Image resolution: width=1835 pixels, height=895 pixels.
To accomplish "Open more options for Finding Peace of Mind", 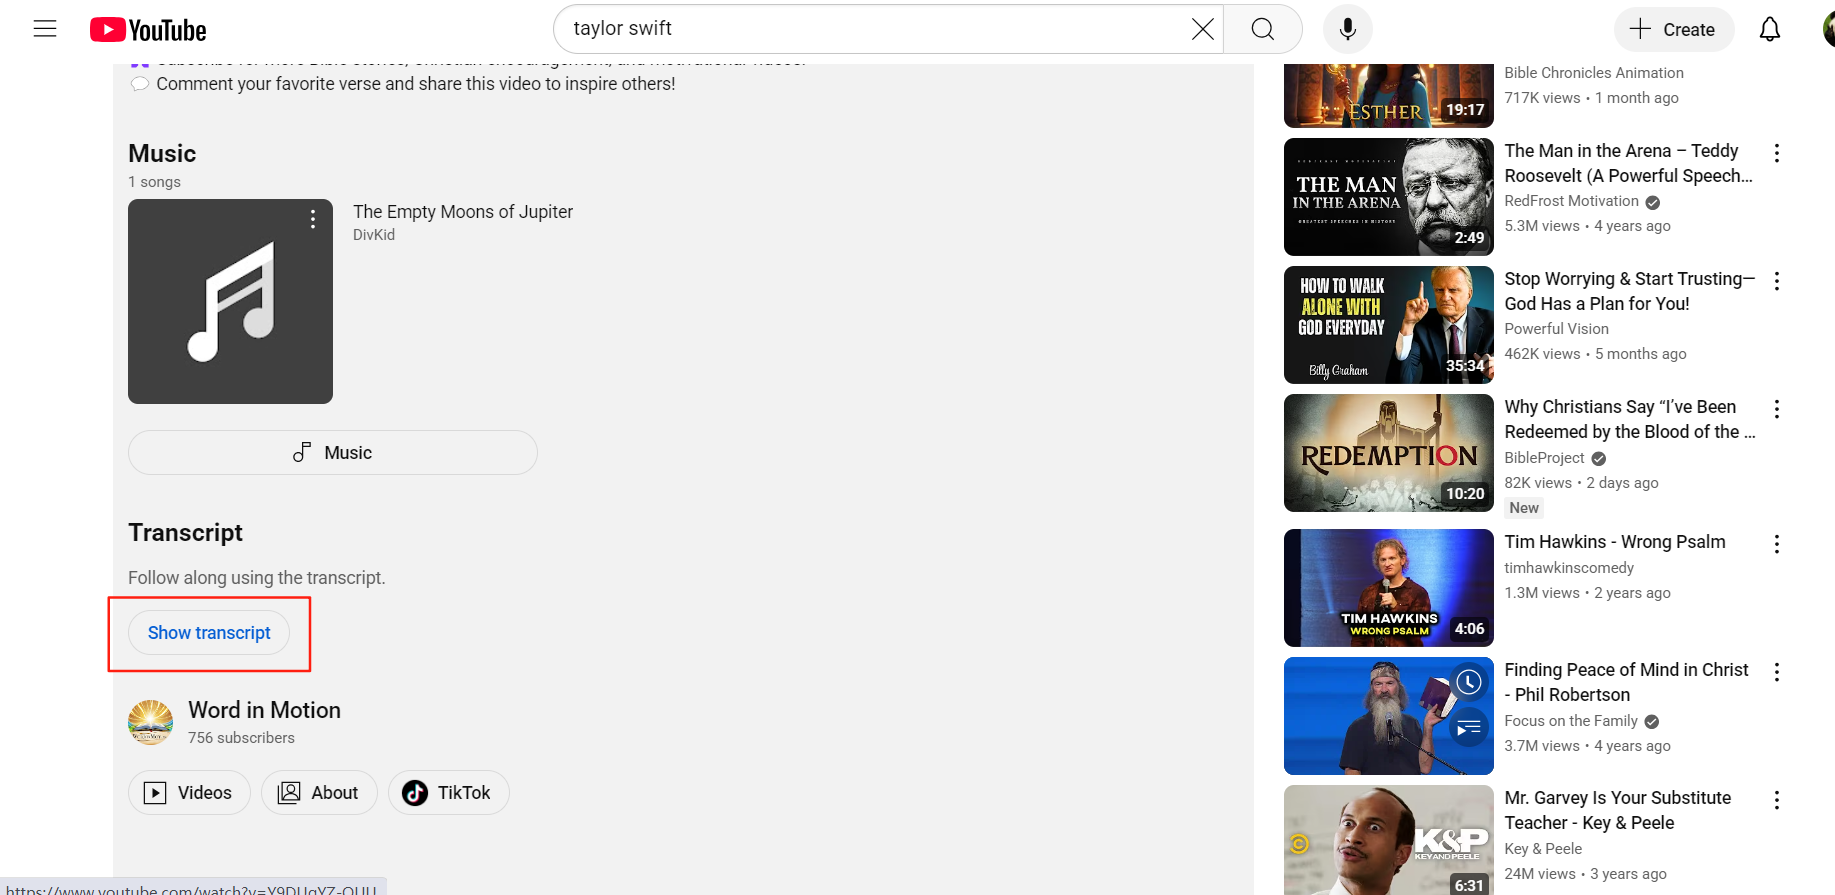I will [1777, 672].
